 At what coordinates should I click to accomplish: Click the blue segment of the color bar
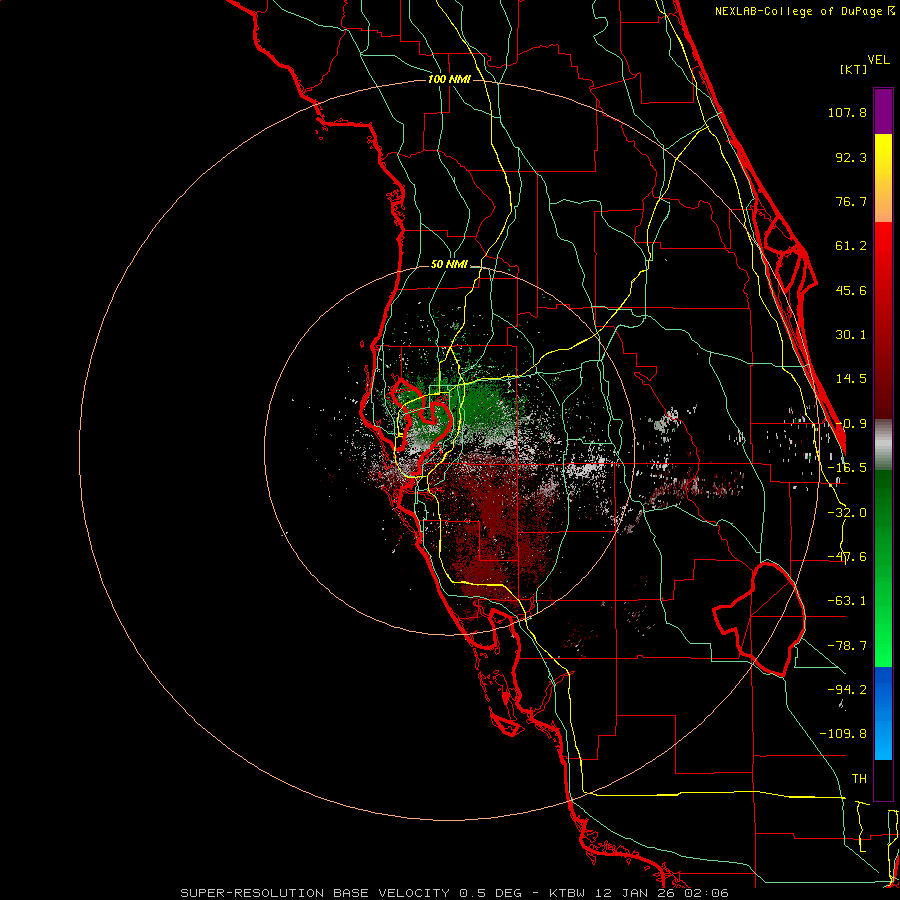pyautogui.click(x=883, y=713)
